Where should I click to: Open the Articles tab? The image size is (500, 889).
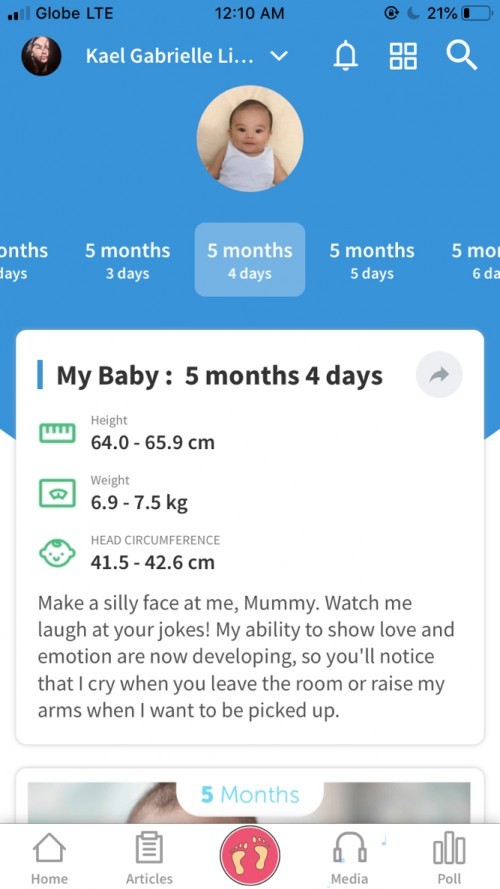149,858
